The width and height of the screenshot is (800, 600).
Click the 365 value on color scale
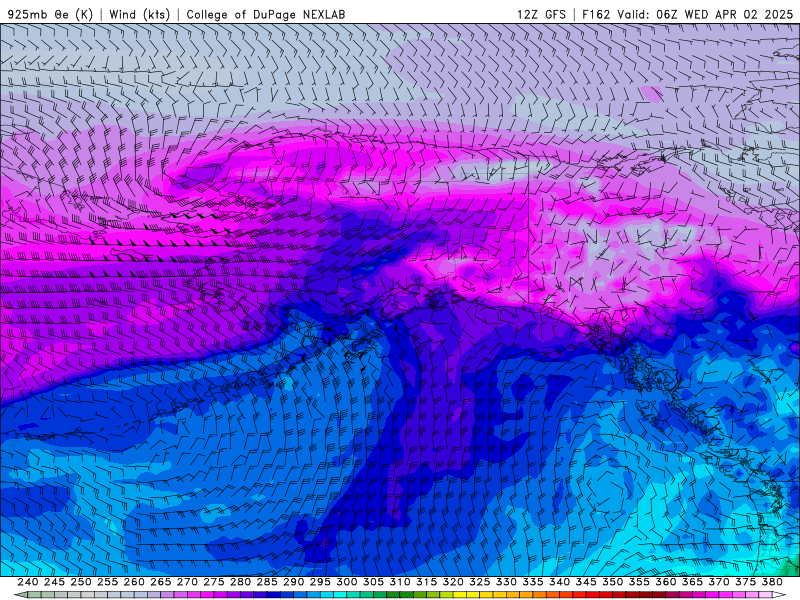(x=692, y=582)
